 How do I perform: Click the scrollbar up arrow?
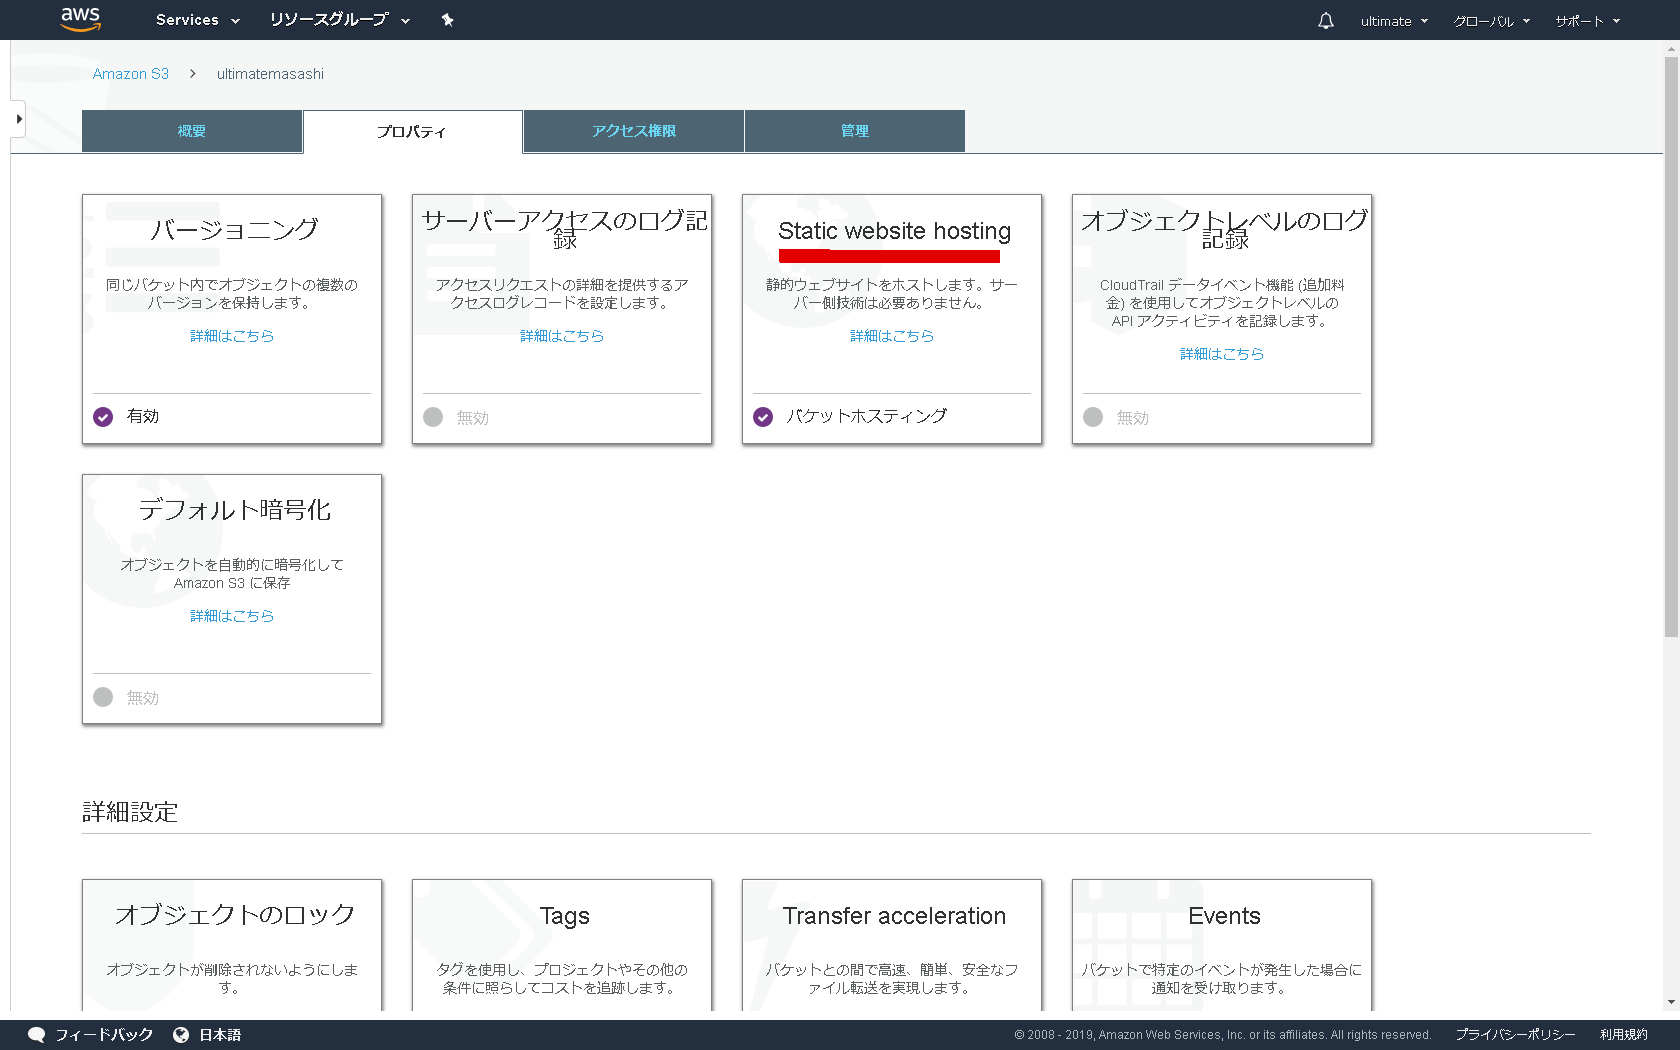1671,48
